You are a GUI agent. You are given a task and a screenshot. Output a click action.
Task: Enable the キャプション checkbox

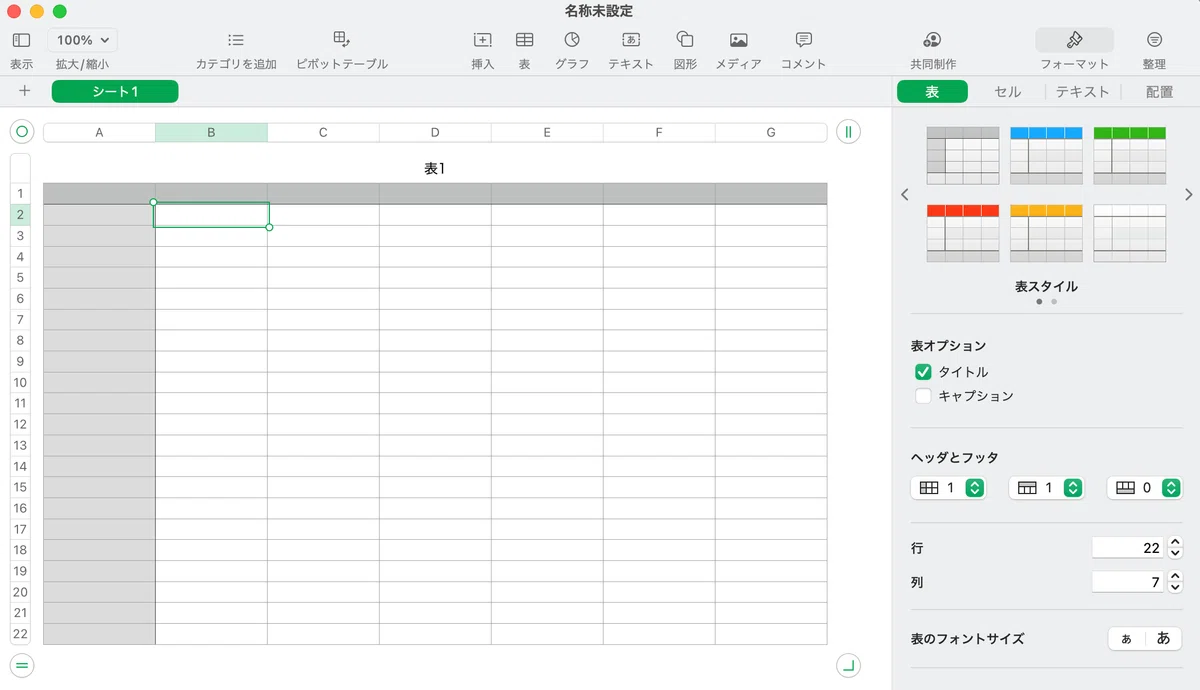923,396
